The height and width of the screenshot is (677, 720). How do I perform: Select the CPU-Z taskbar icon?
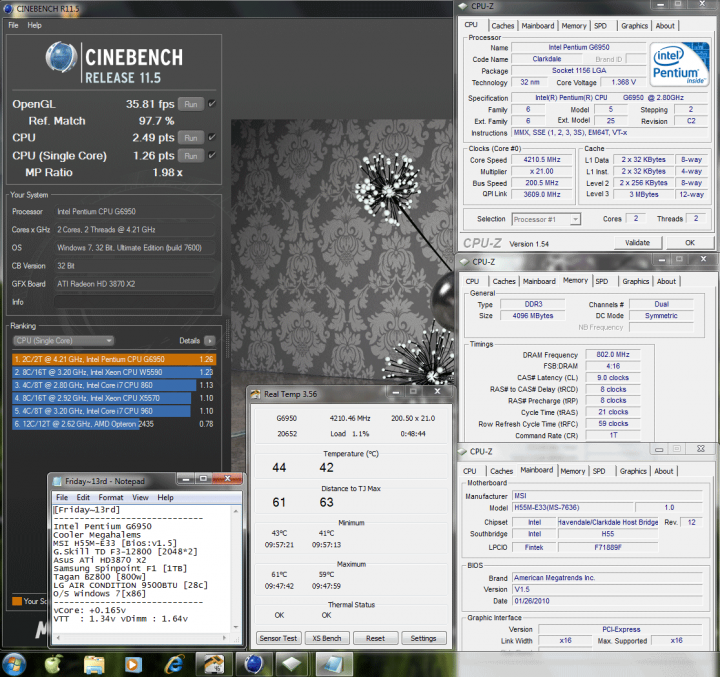tap(293, 664)
